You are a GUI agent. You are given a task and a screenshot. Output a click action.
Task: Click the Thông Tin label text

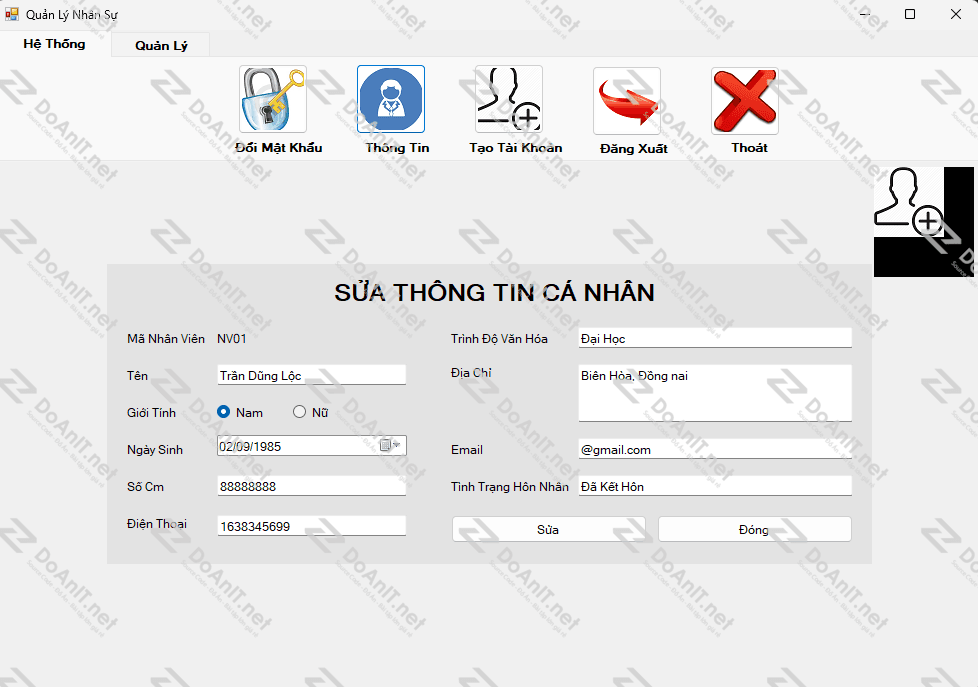tap(397, 148)
